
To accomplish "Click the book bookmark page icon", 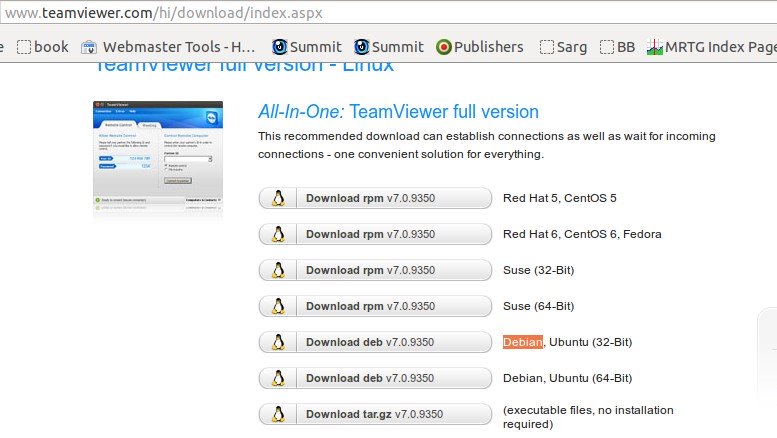I will [x=24, y=47].
